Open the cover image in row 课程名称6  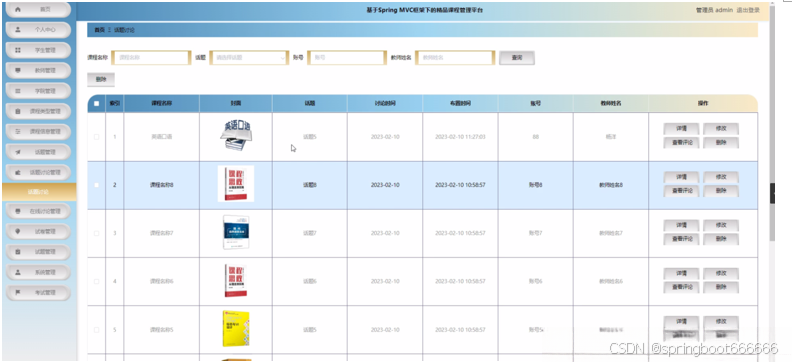click(236, 280)
